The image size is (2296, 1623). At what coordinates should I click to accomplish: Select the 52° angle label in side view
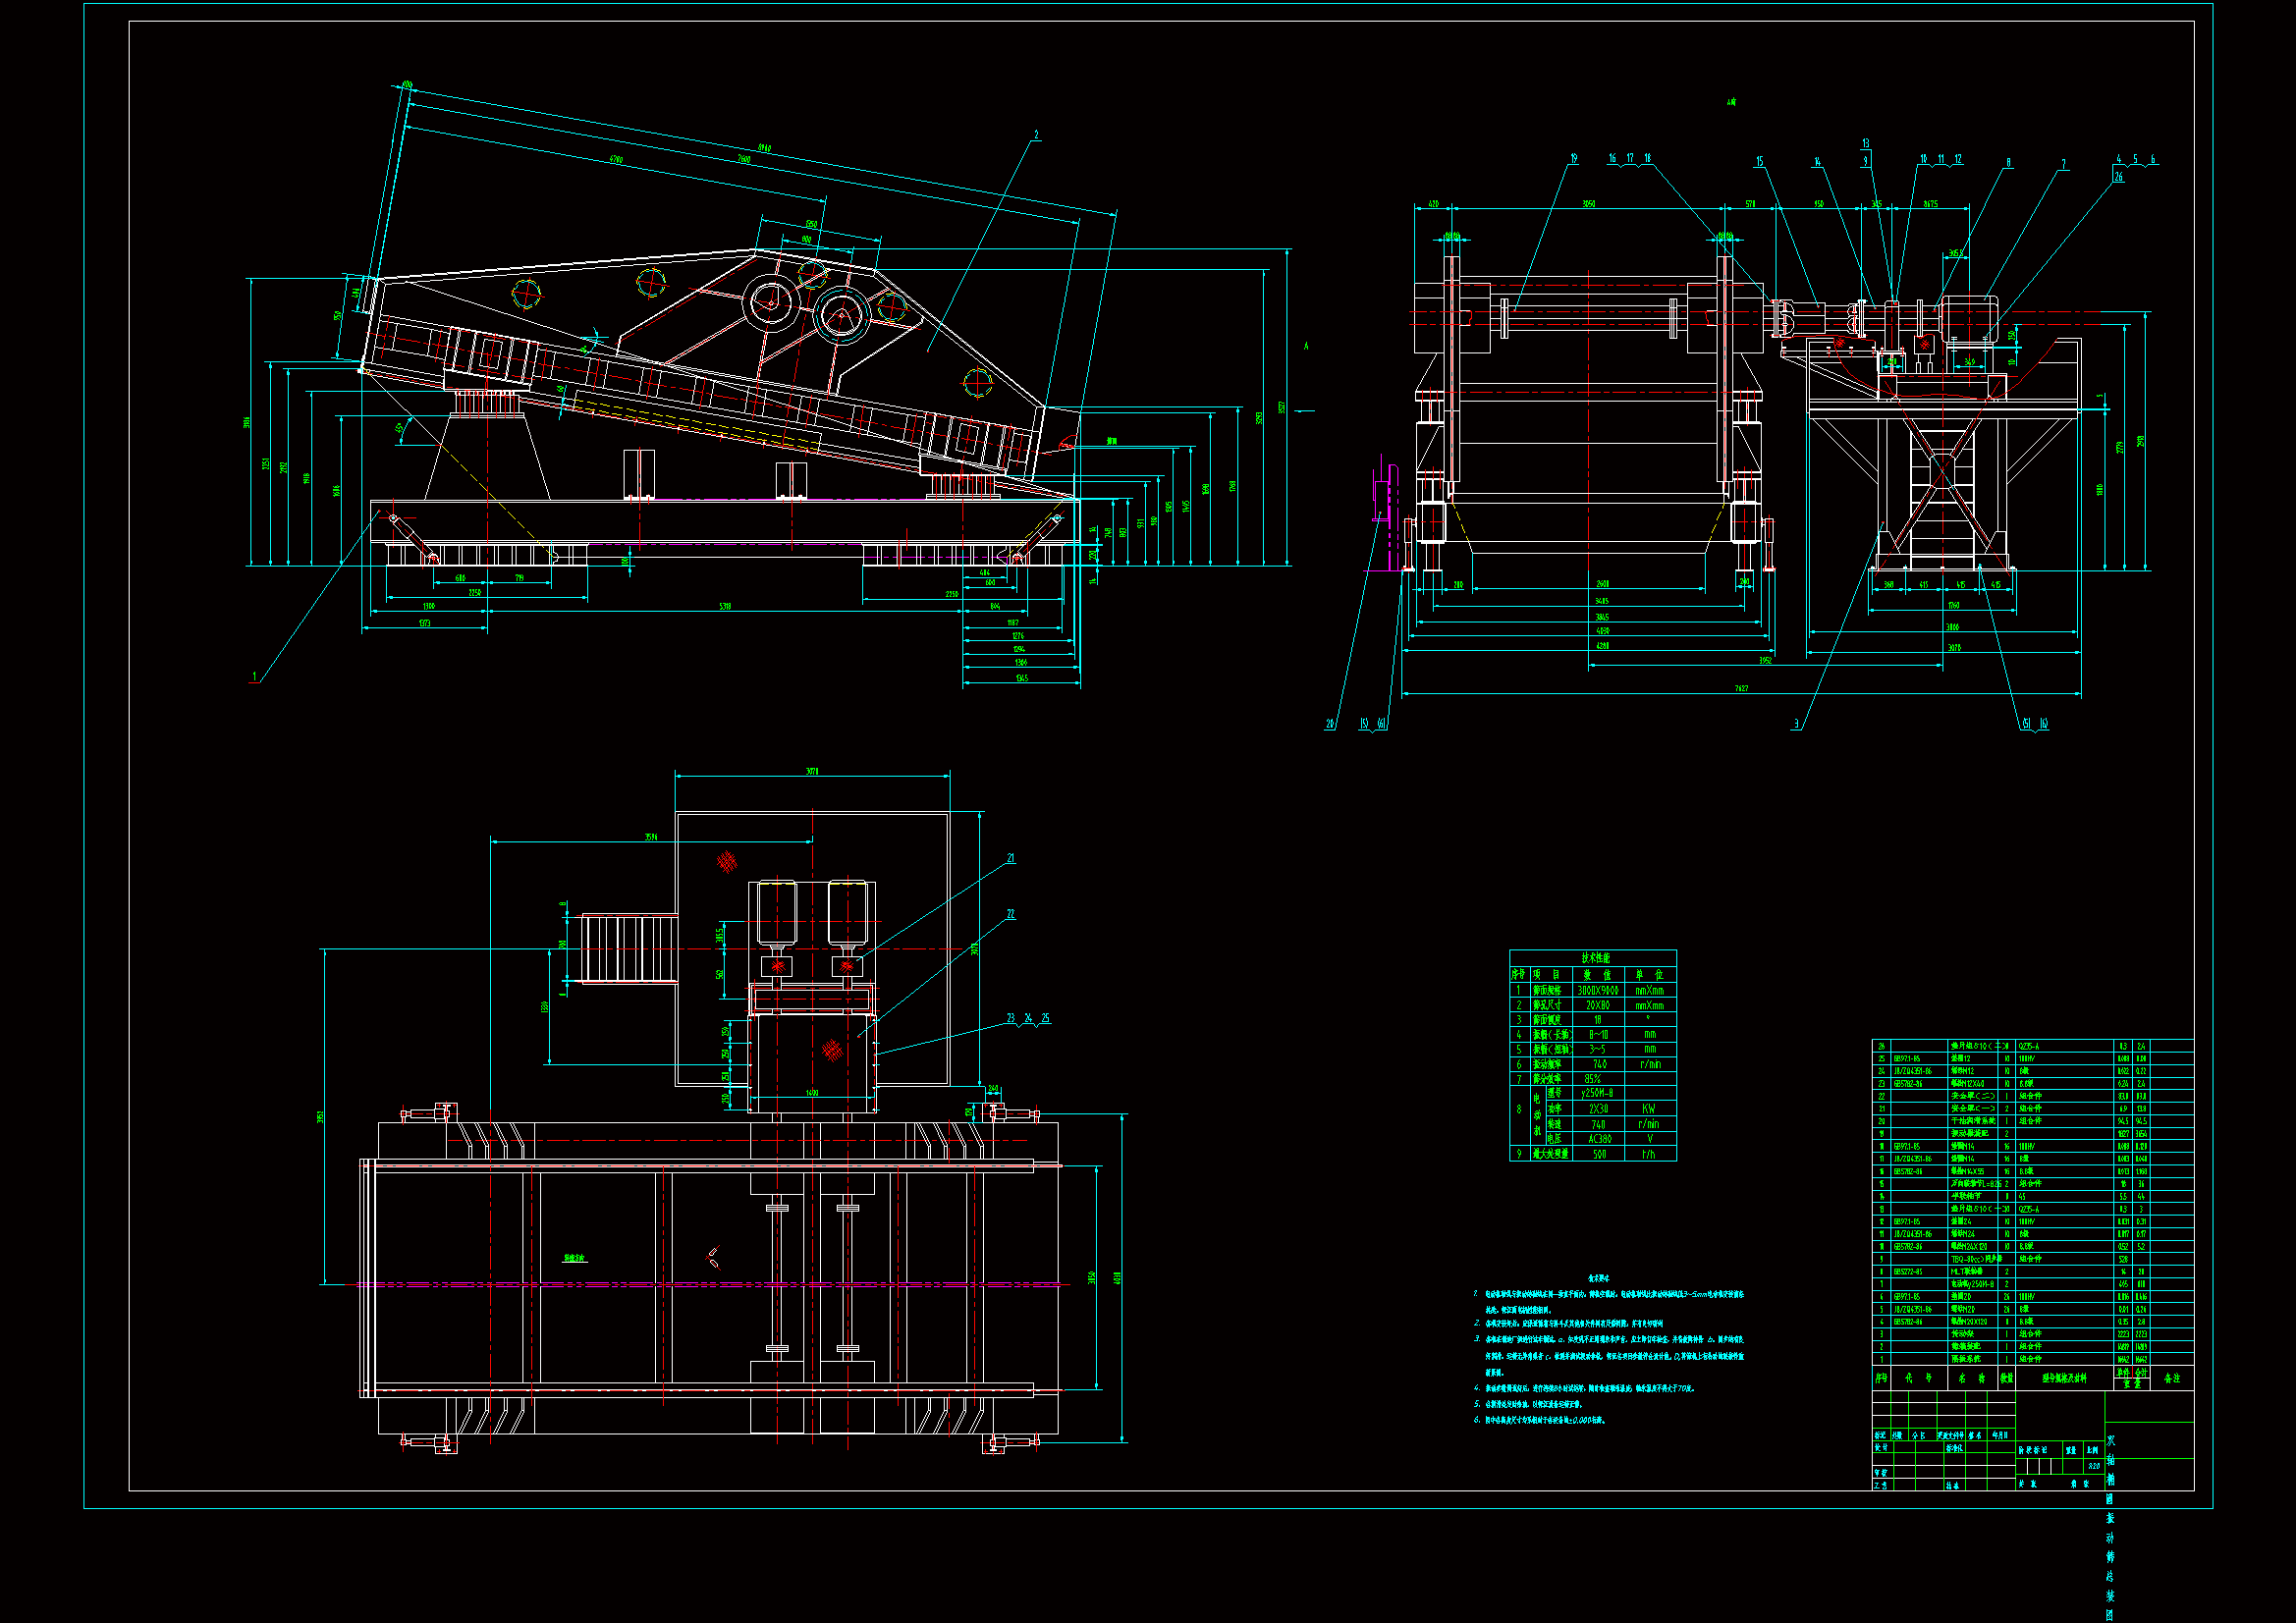pyautogui.click(x=400, y=429)
